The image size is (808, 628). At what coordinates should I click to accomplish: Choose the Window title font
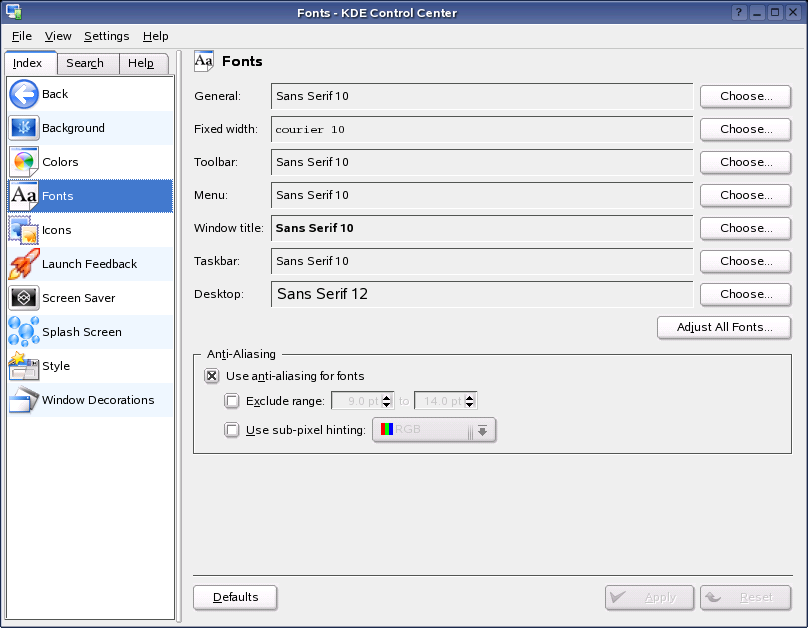coord(745,228)
